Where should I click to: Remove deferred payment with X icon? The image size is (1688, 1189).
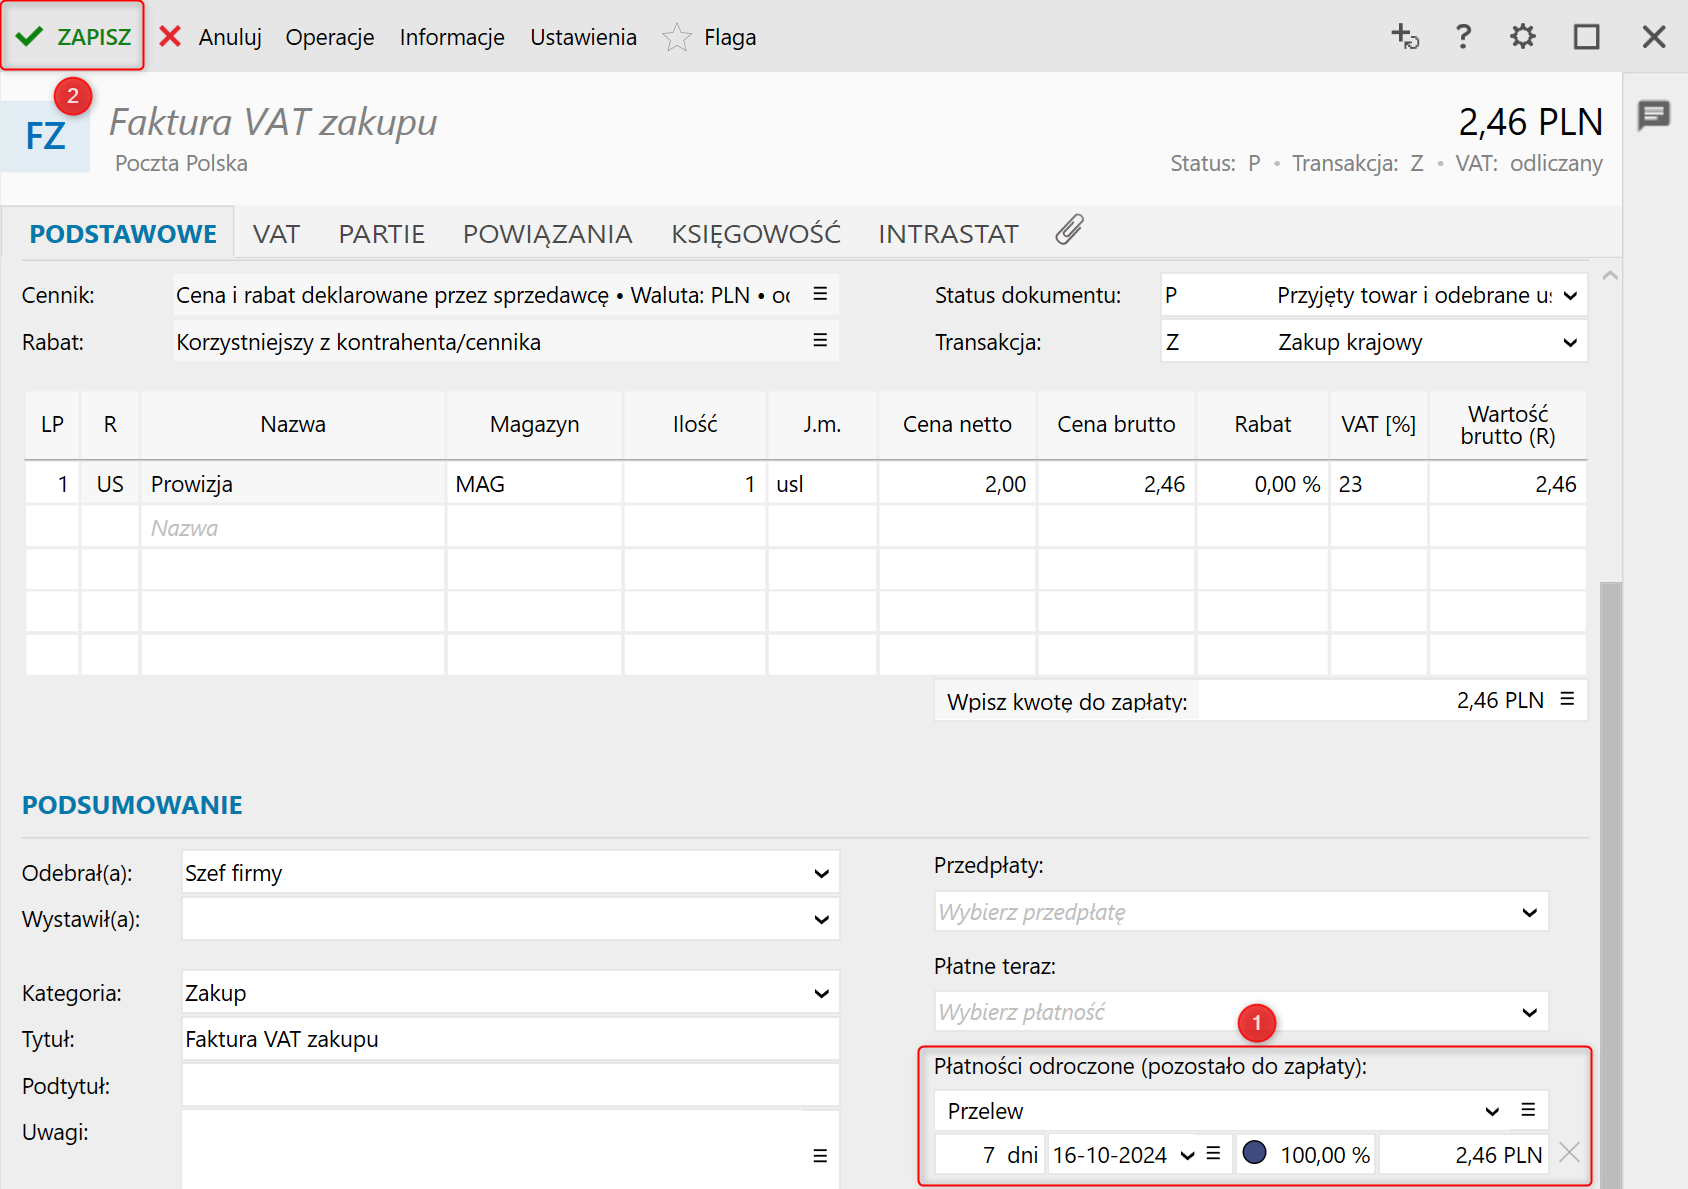point(1569,1153)
